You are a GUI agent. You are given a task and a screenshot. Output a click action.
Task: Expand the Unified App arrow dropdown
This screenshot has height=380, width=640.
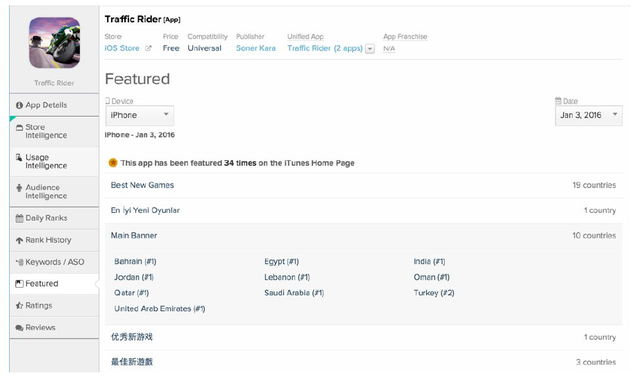pyautogui.click(x=370, y=49)
